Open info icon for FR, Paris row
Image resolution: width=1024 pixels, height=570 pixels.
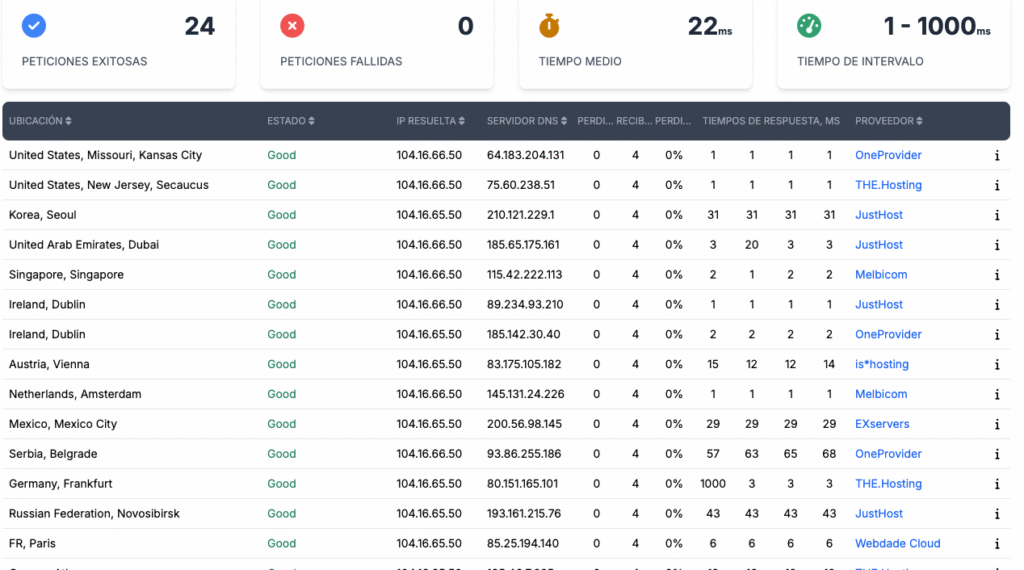[x=997, y=544]
